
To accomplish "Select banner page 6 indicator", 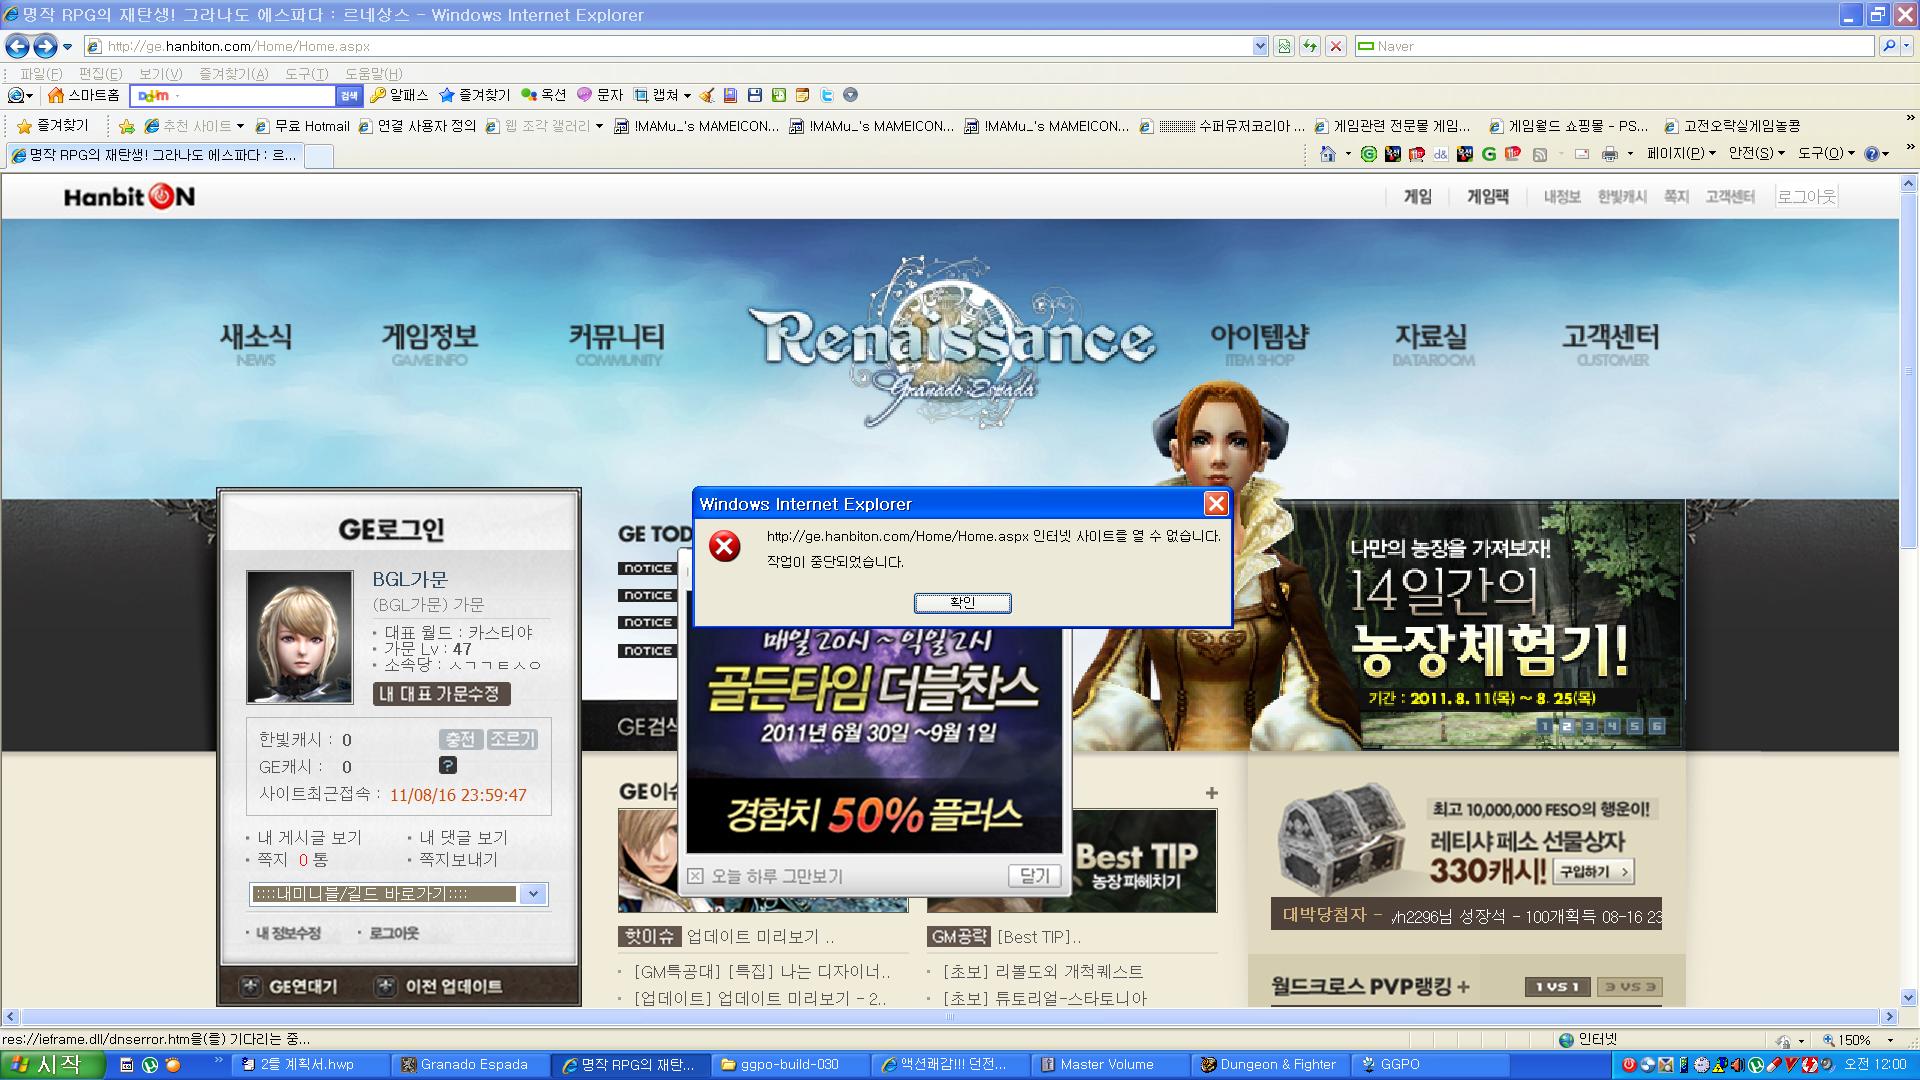I will [x=1656, y=726].
